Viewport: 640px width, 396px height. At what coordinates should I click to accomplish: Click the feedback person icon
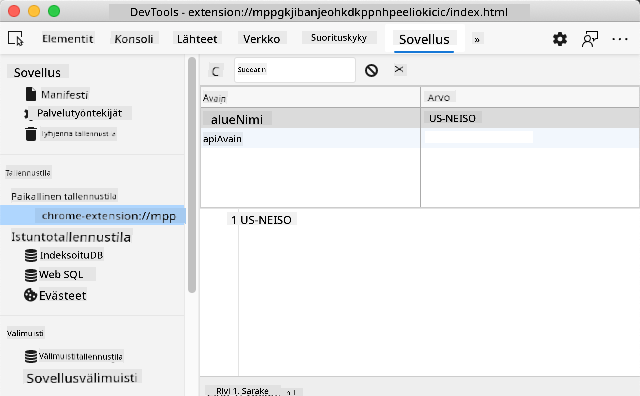click(x=589, y=39)
